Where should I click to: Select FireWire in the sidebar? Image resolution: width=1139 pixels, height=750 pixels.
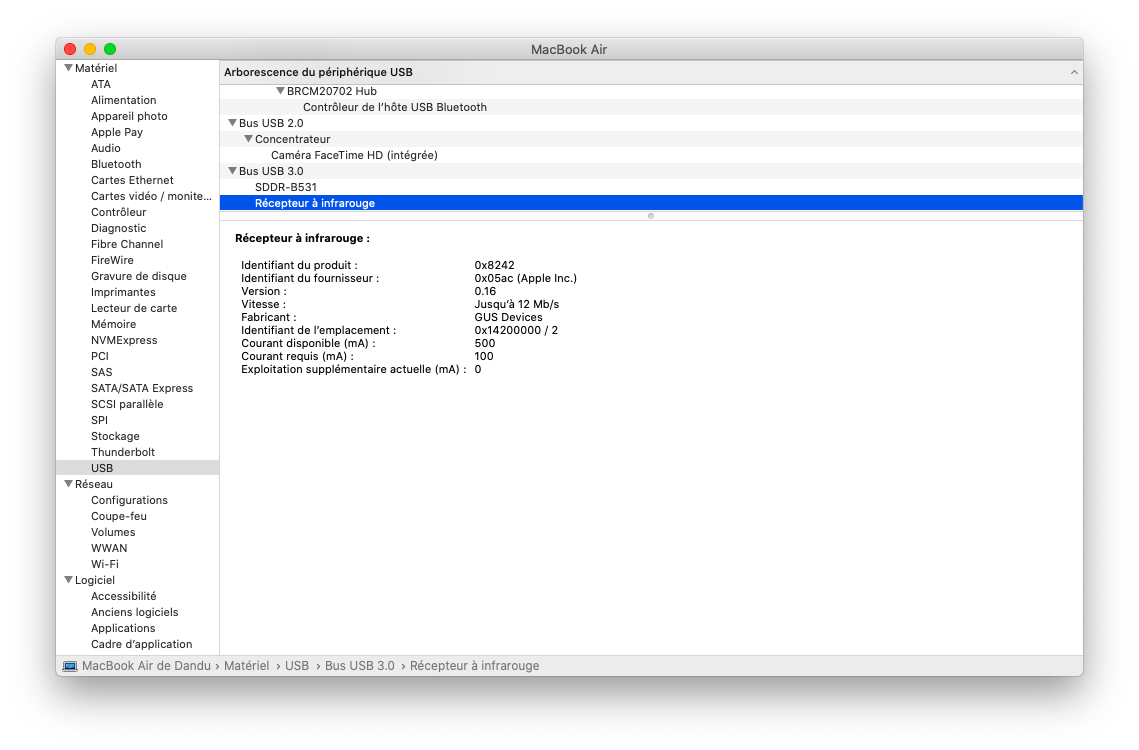113,259
